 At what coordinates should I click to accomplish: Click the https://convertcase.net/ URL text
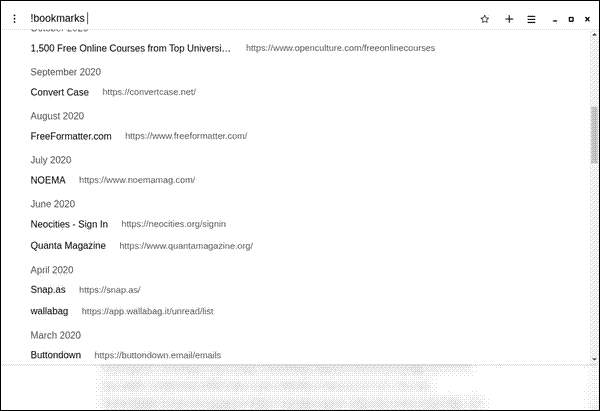(149, 92)
